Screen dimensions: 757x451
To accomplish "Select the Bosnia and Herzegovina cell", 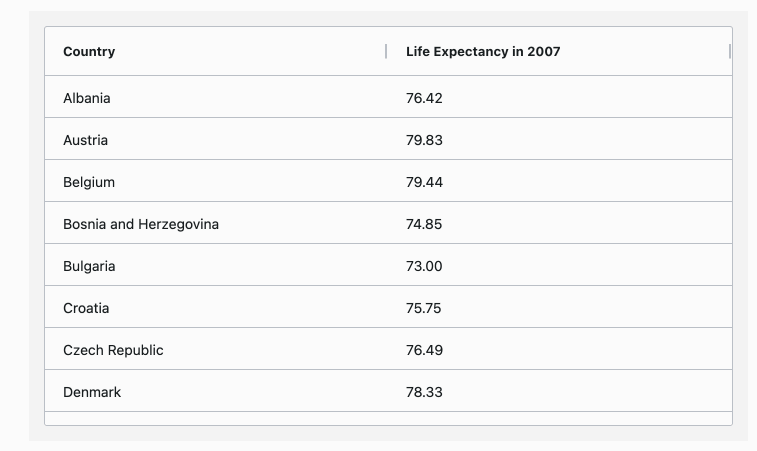I will 141,224.
